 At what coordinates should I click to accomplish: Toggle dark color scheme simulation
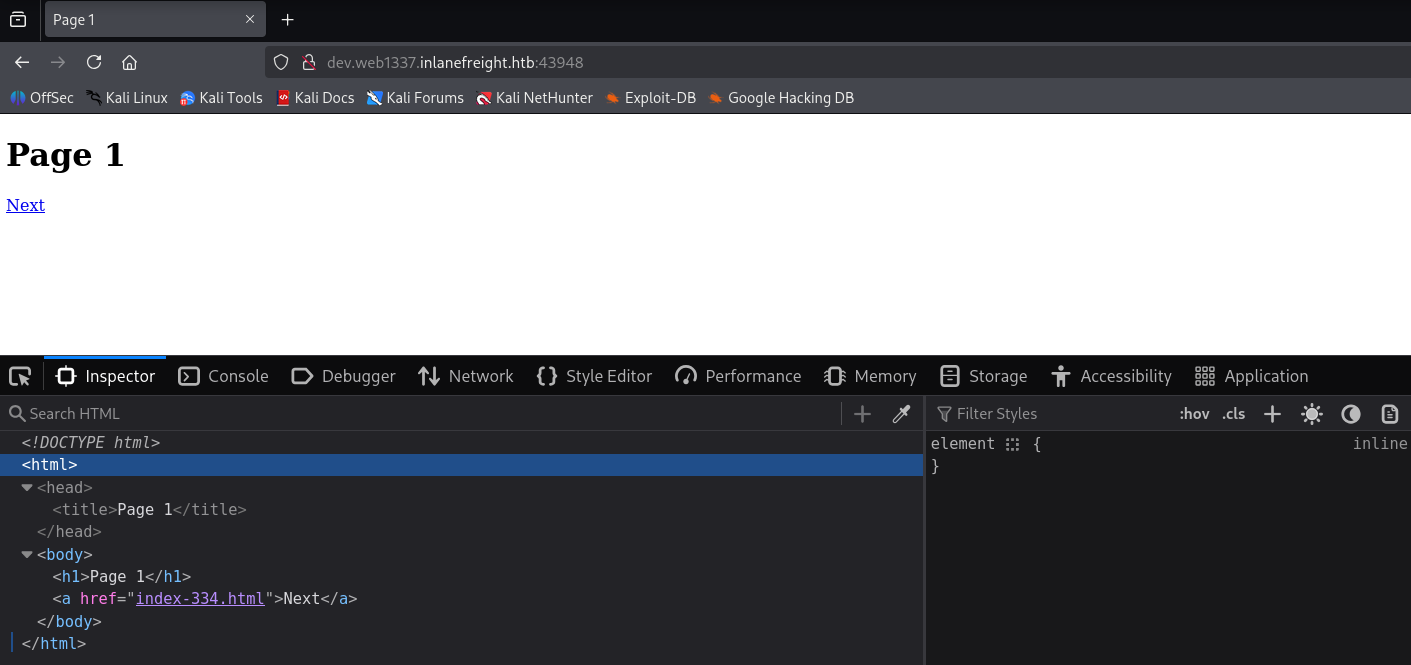click(x=1351, y=414)
